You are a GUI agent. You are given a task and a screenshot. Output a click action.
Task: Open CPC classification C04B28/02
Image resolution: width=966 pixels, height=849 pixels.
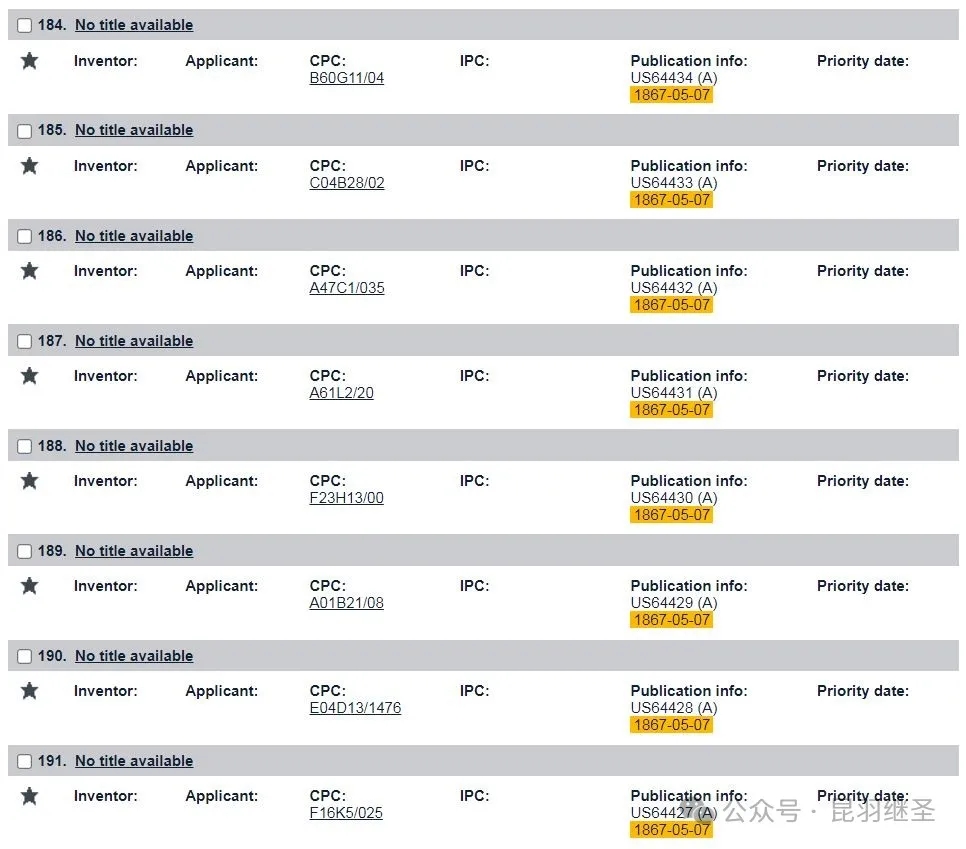(347, 183)
